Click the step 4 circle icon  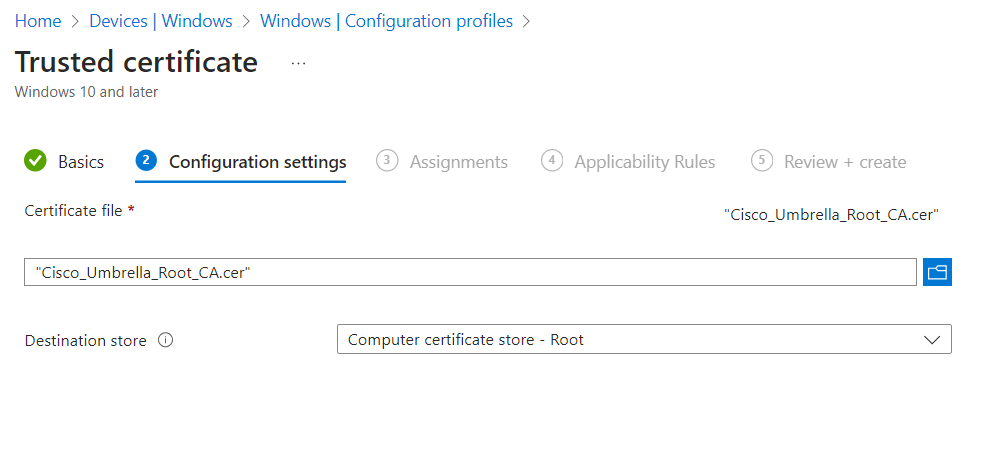coord(551,161)
